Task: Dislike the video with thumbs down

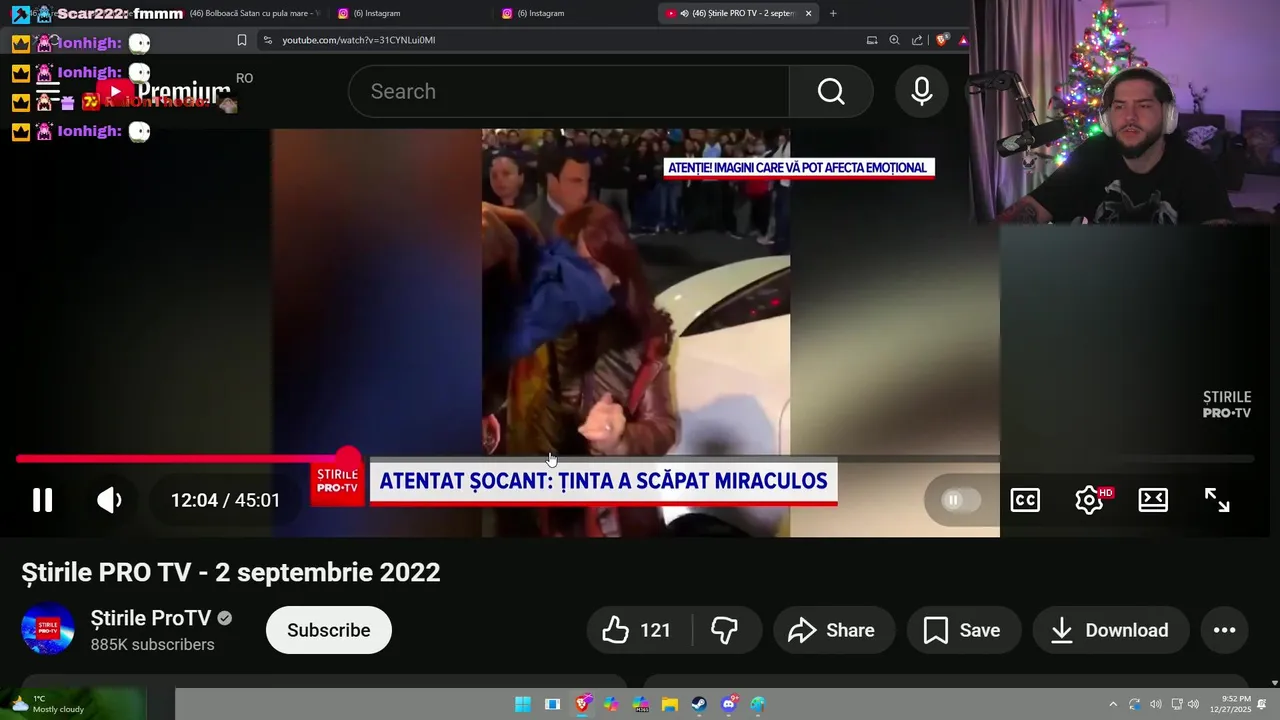Action: click(725, 630)
